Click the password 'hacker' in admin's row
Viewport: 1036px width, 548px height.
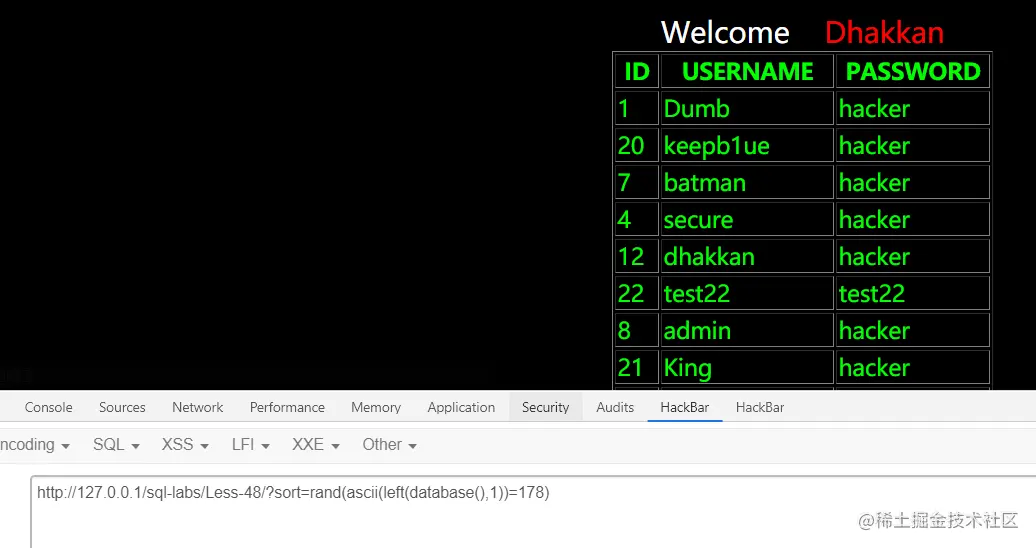[x=912, y=331]
